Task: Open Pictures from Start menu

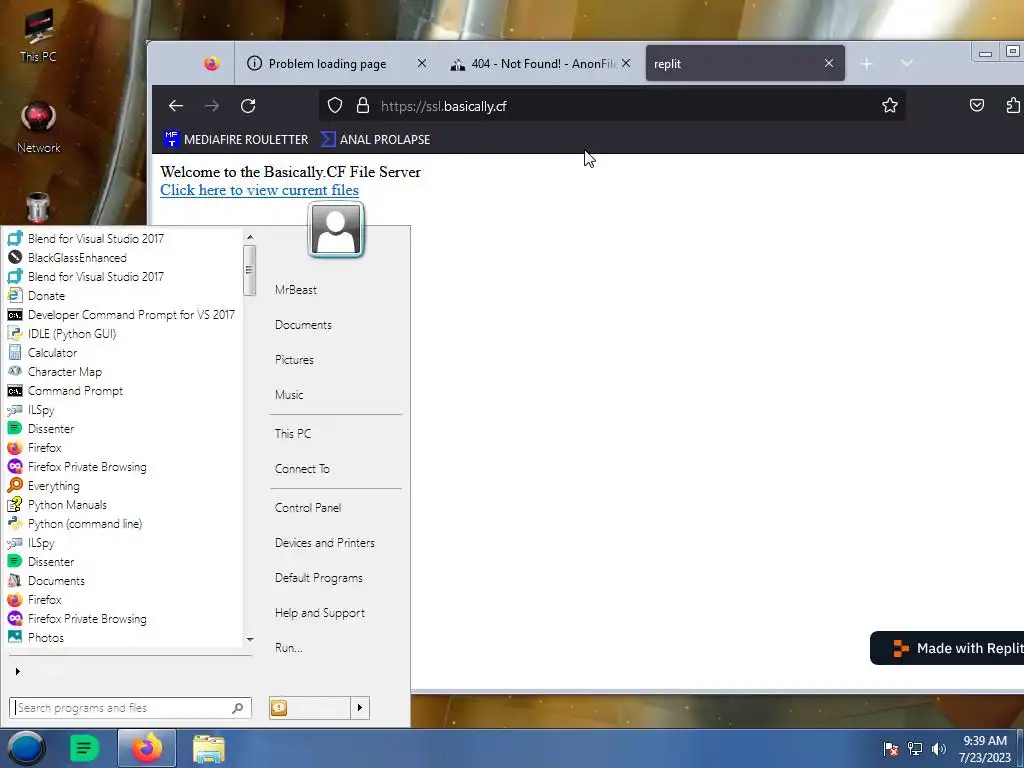Action: [x=295, y=360]
